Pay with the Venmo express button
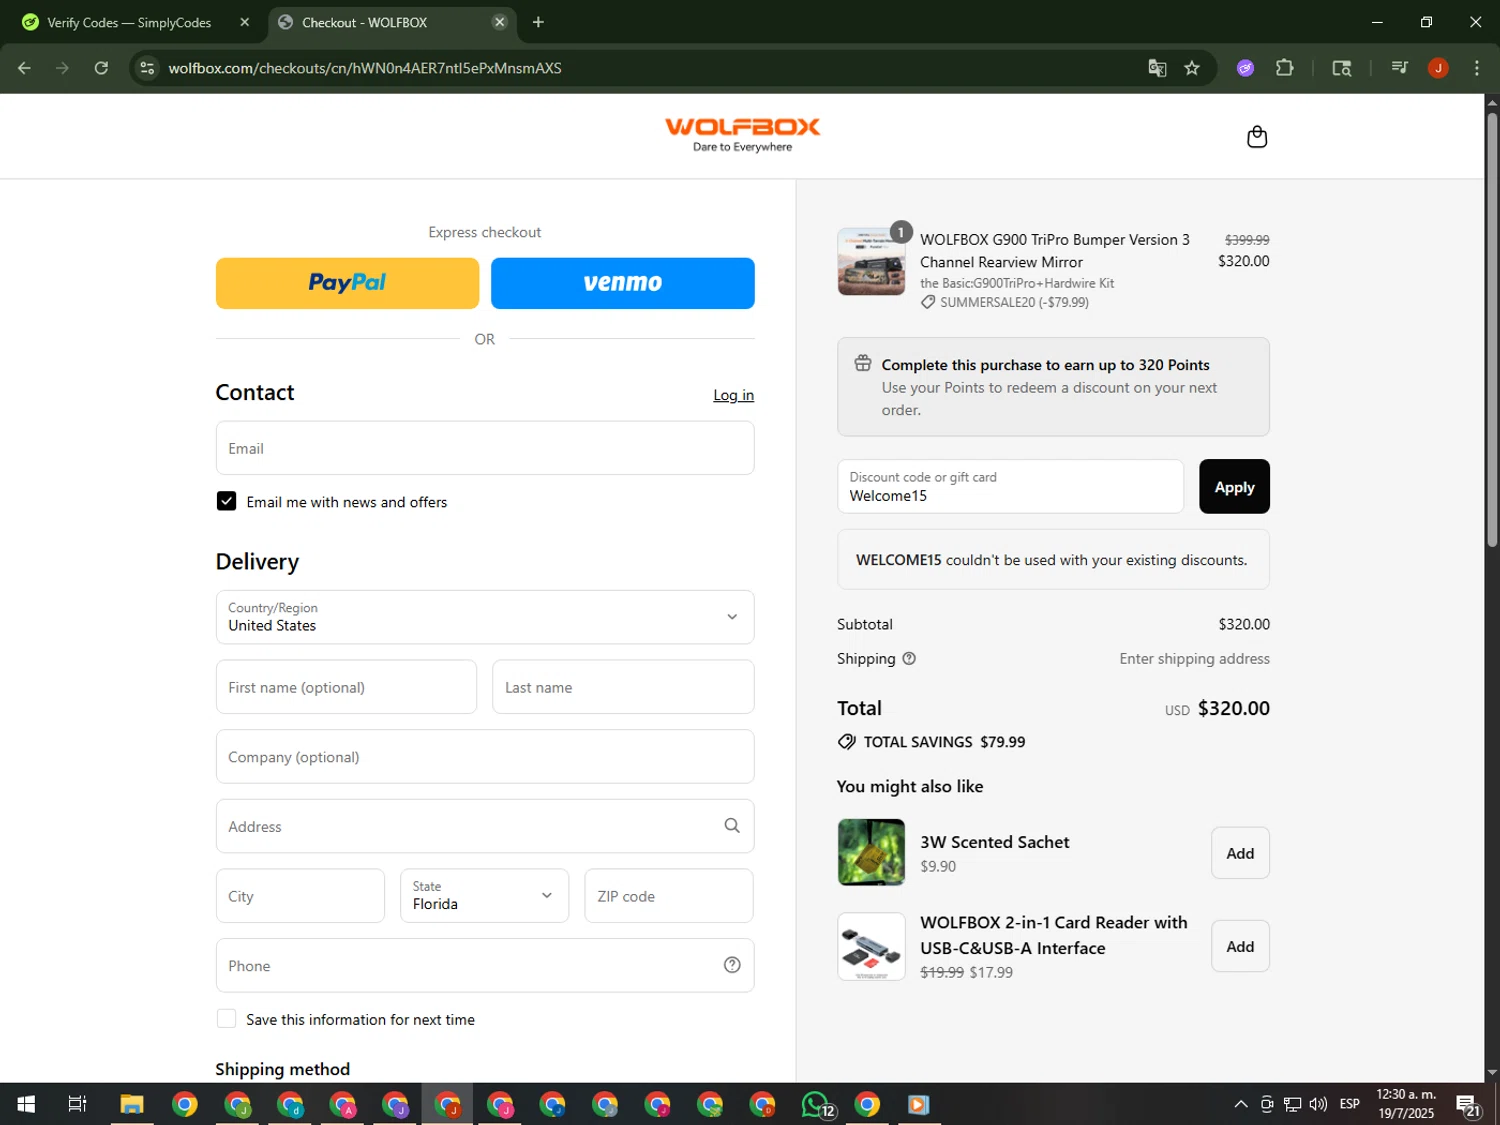Image resolution: width=1500 pixels, height=1125 pixels. (622, 283)
